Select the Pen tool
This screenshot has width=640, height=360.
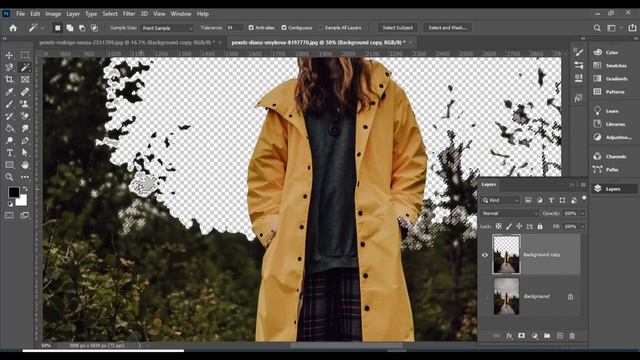pyautogui.click(x=25, y=140)
